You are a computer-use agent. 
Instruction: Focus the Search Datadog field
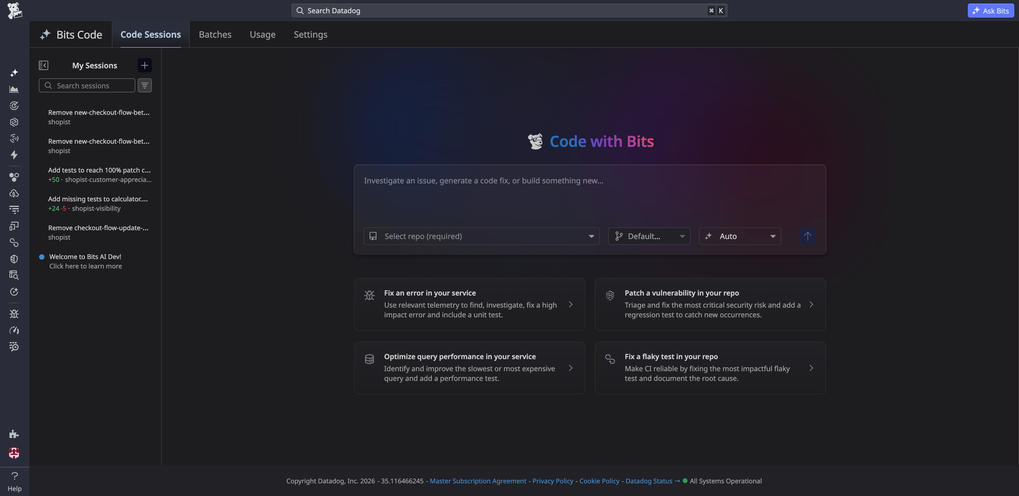pos(510,10)
